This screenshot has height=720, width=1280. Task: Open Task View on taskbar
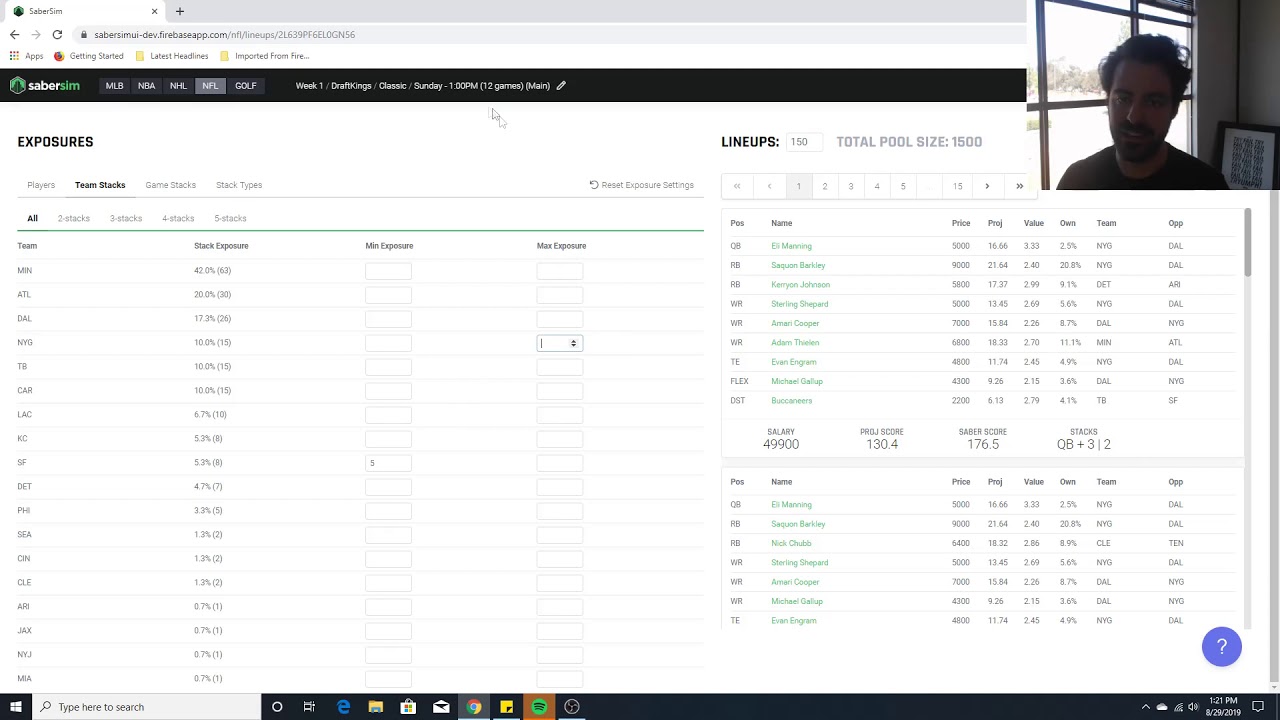coord(309,707)
